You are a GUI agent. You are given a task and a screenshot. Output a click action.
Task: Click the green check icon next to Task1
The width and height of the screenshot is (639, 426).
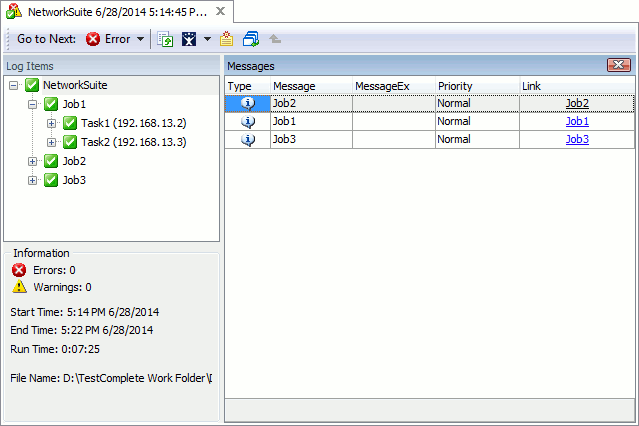(70, 123)
